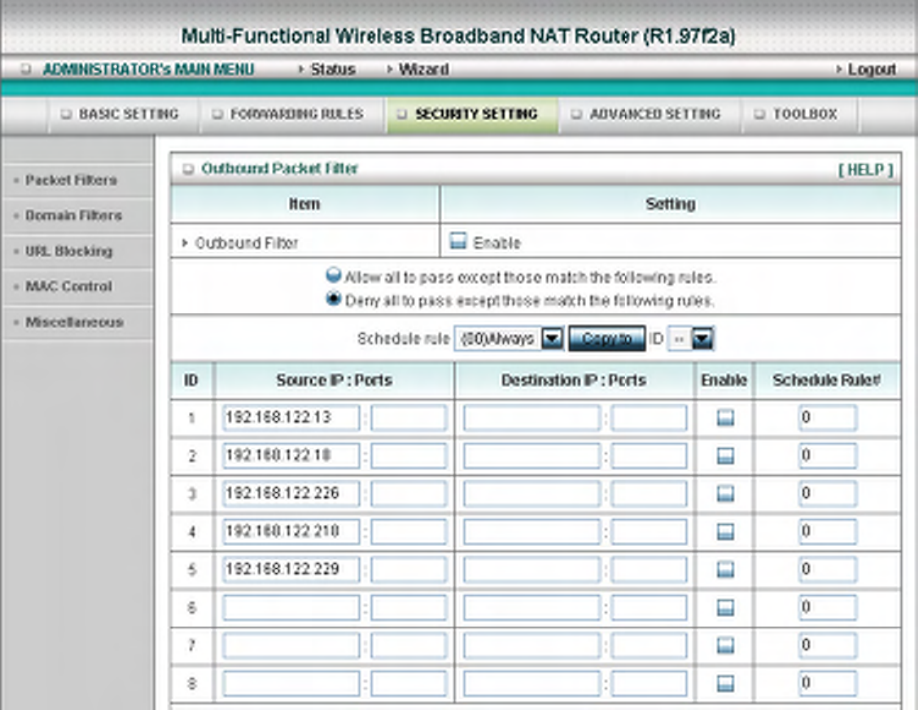Toggle Enable checkbox for rule 2

point(725,456)
